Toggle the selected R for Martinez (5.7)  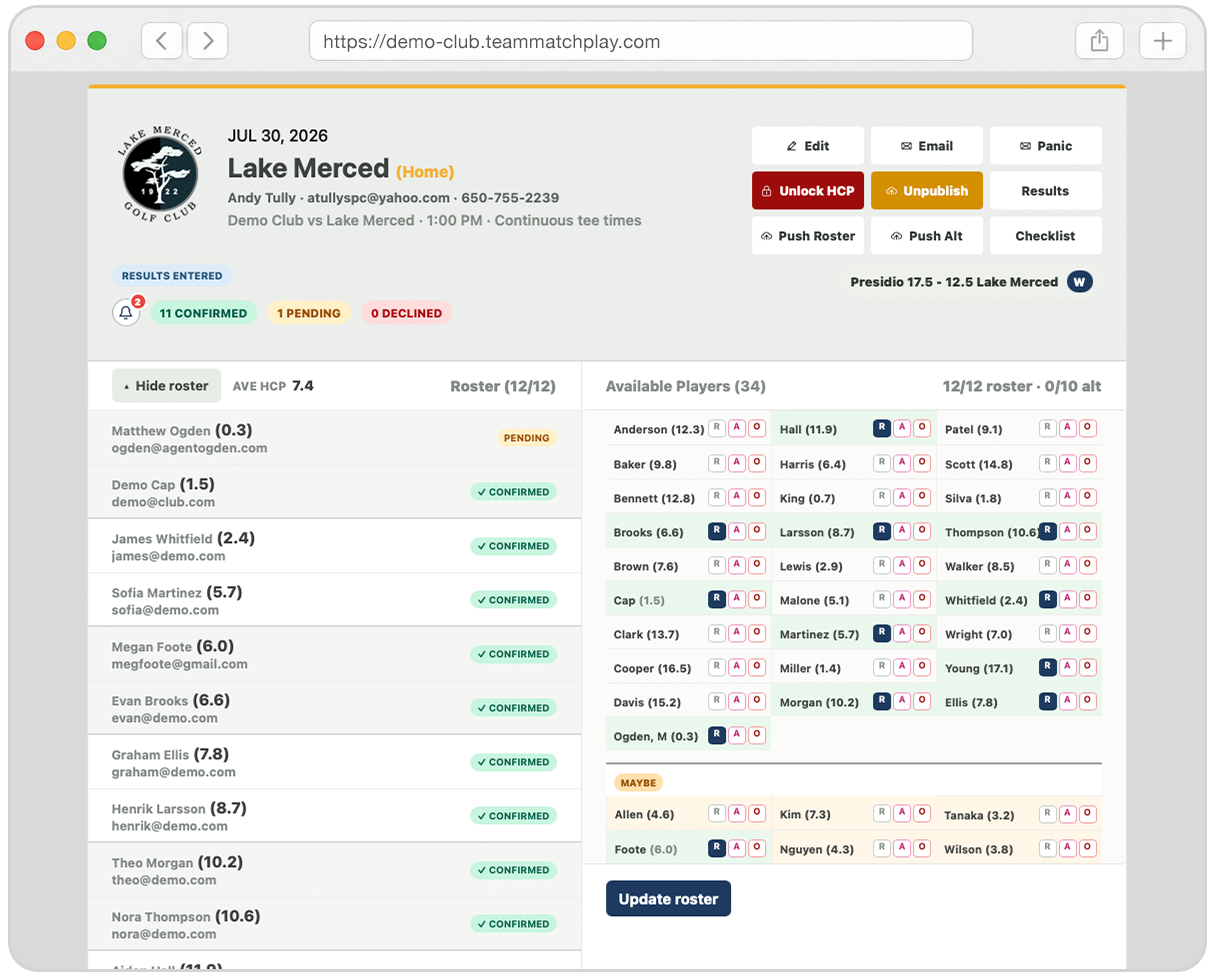point(882,633)
